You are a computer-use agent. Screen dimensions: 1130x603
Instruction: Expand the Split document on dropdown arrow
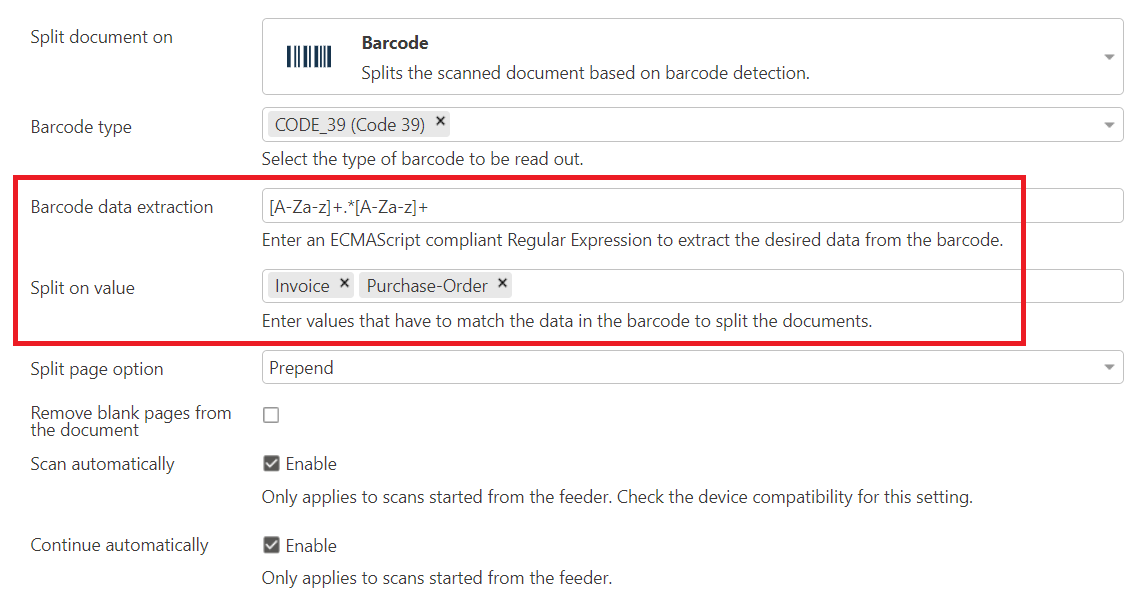tap(1109, 57)
